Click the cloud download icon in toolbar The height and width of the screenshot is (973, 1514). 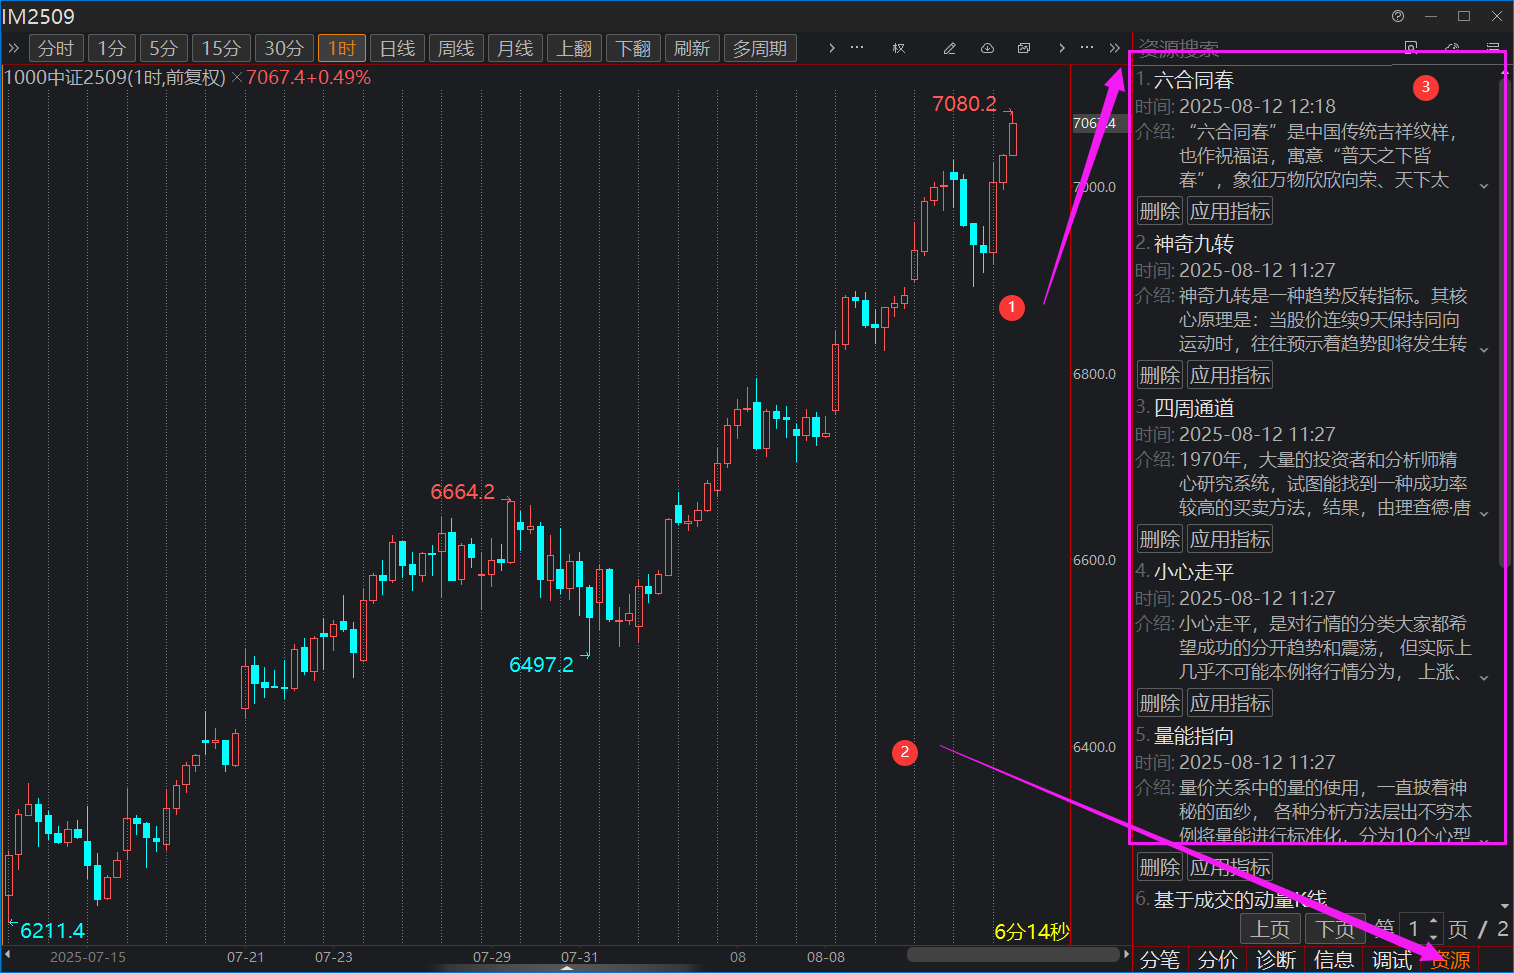coord(987,48)
